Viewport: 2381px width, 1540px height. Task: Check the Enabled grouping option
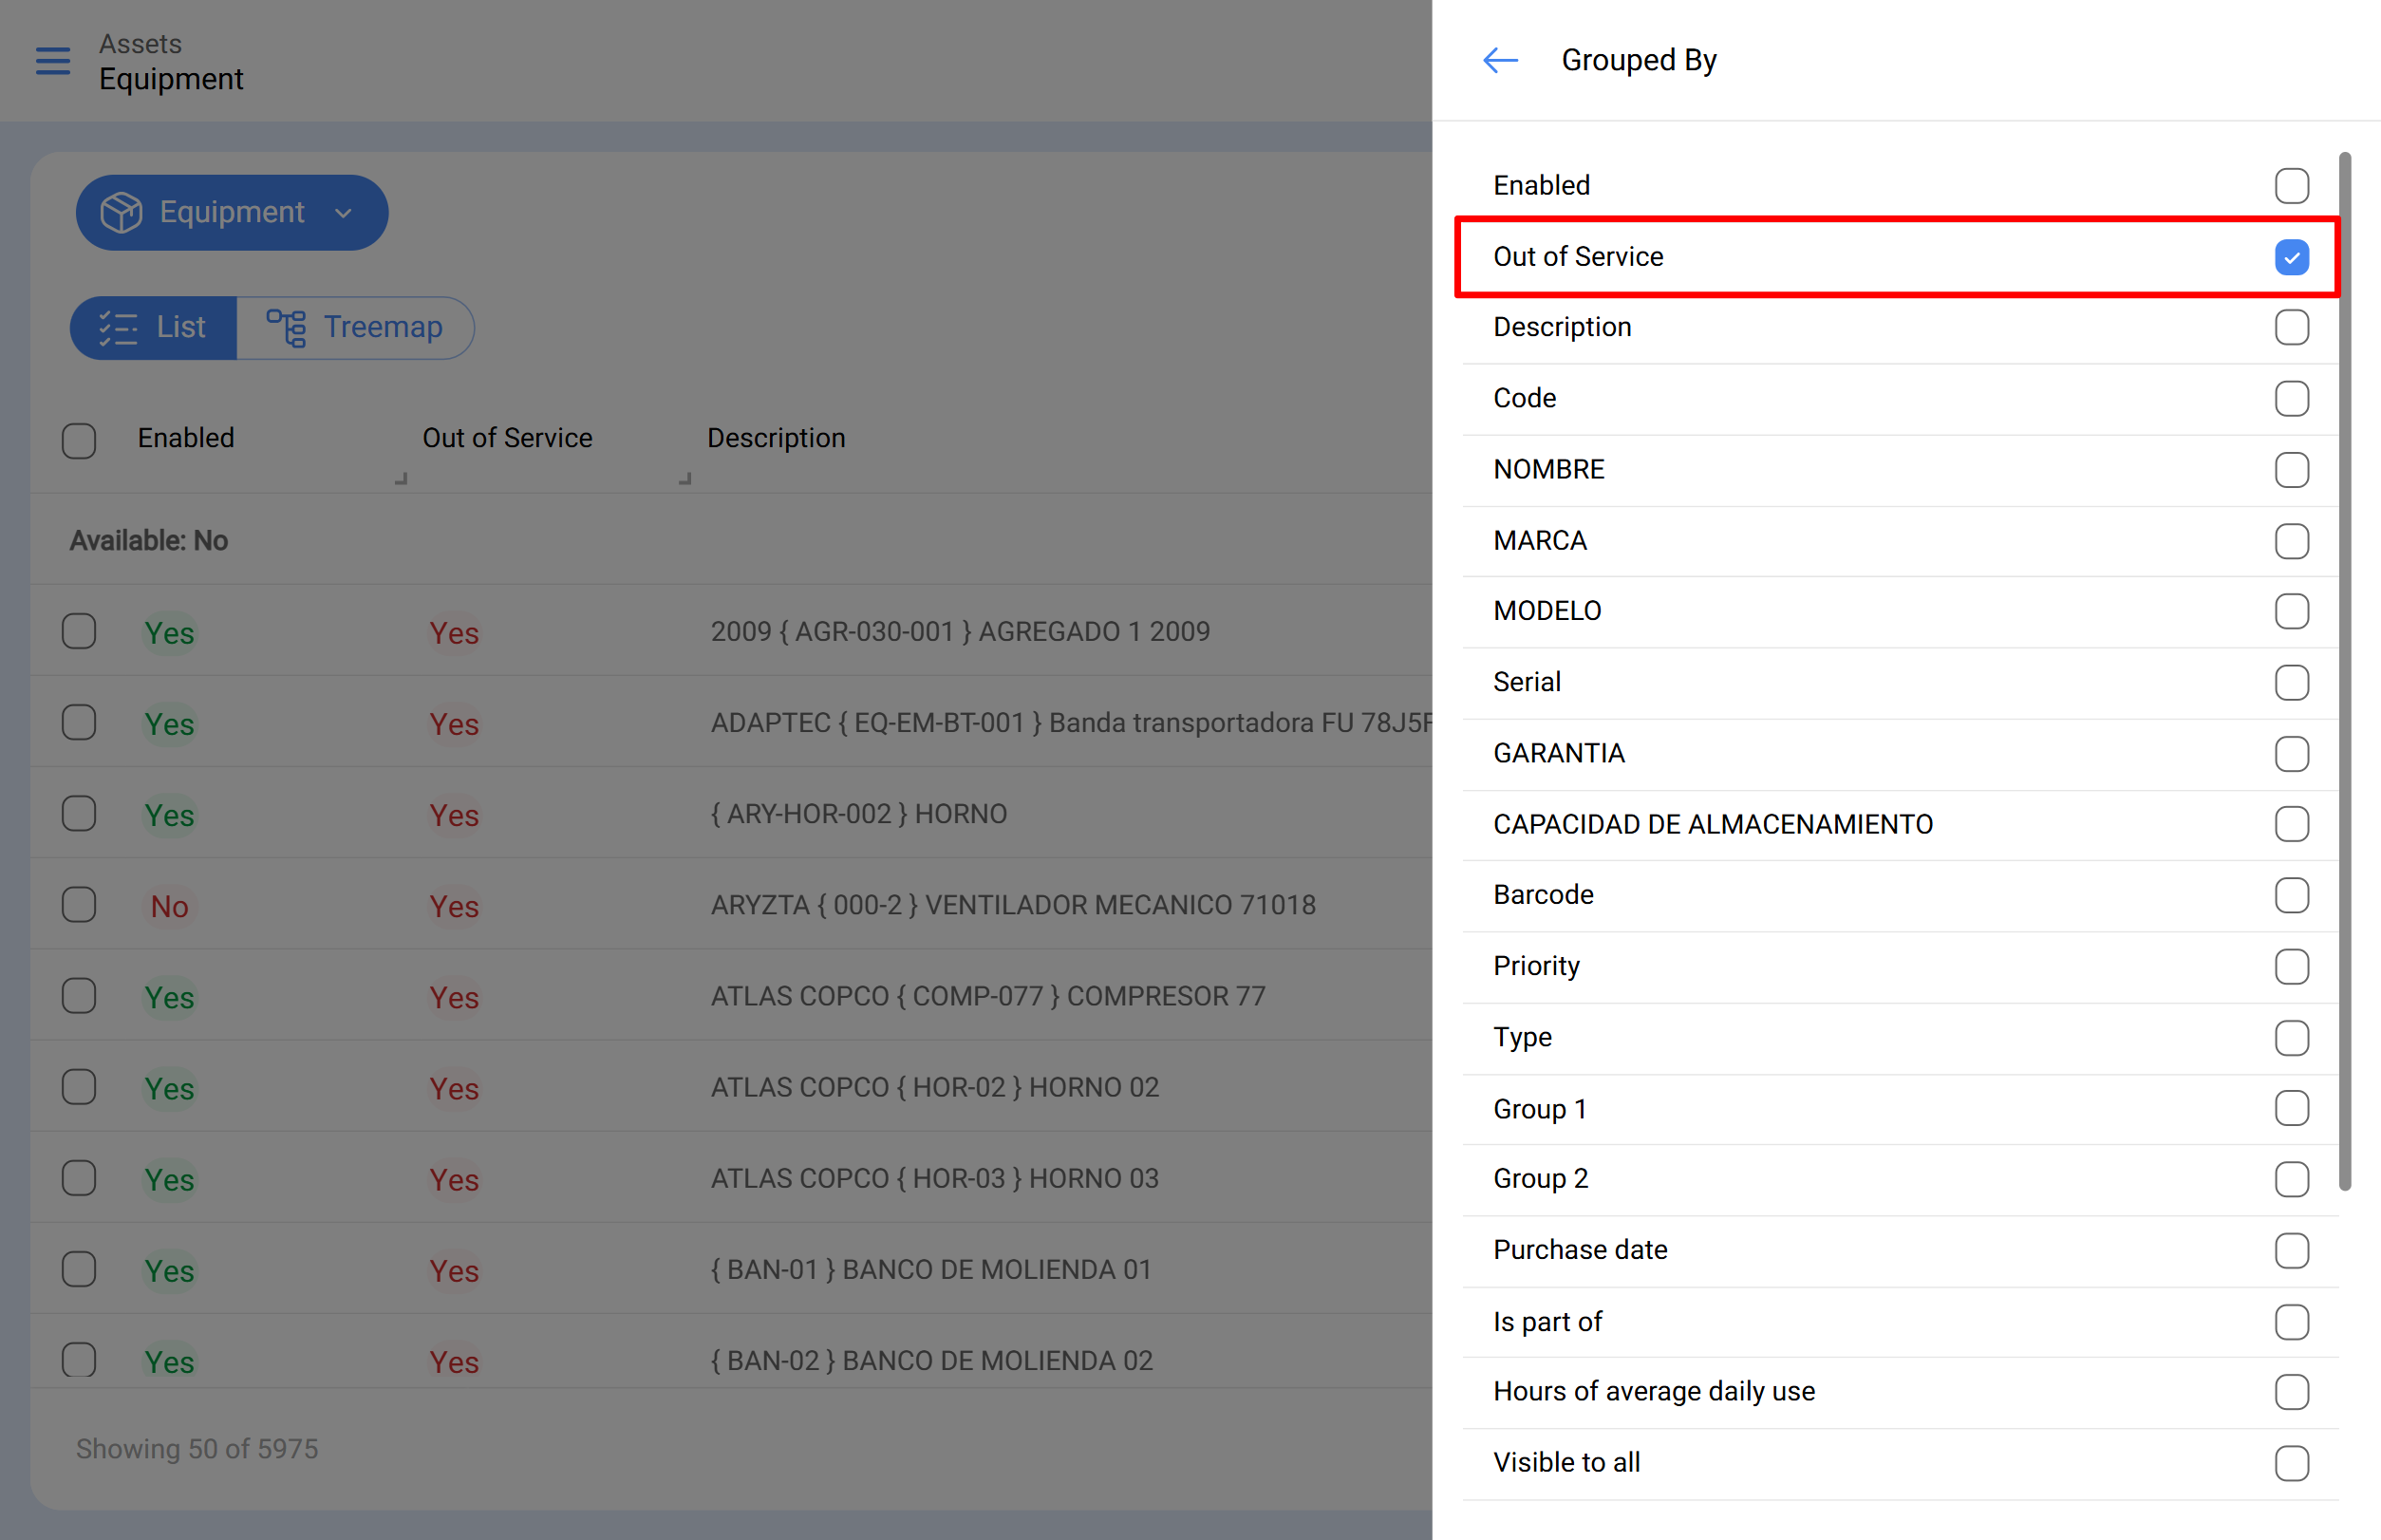(x=2291, y=186)
